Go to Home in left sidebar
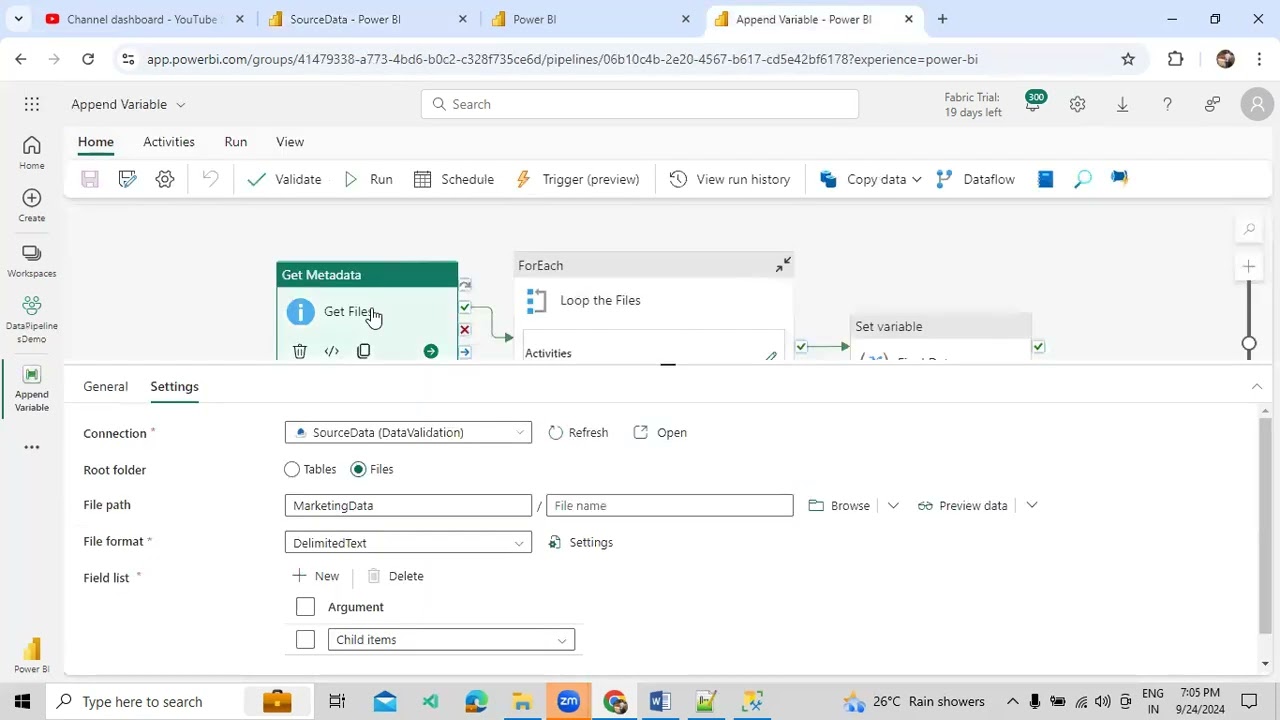Image resolution: width=1280 pixels, height=720 pixels. click(31, 152)
